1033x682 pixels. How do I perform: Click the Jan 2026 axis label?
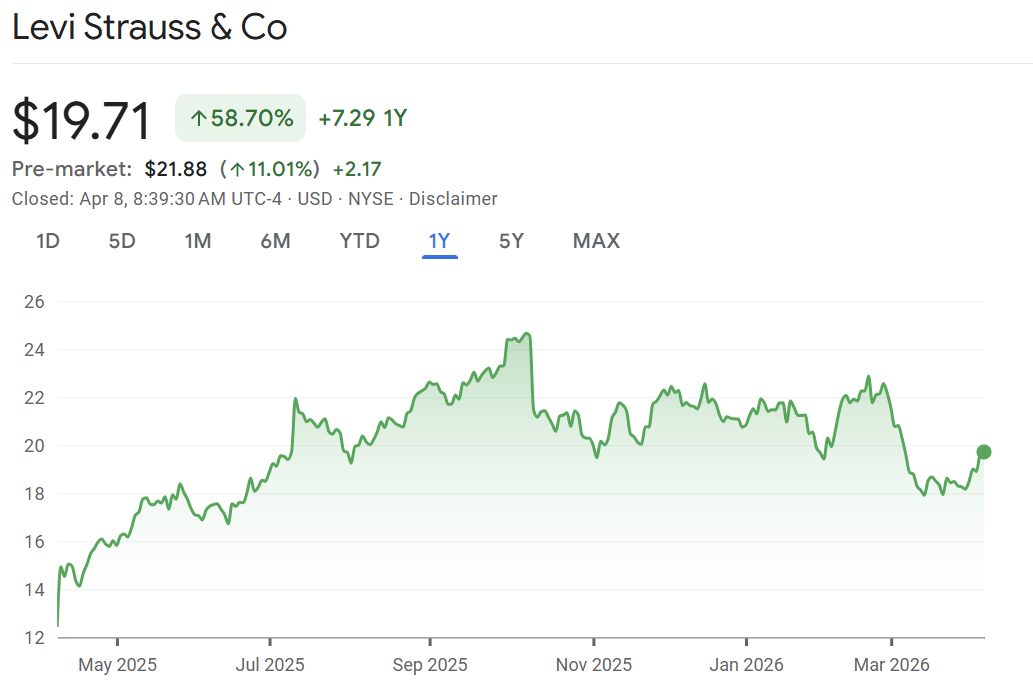tap(746, 664)
